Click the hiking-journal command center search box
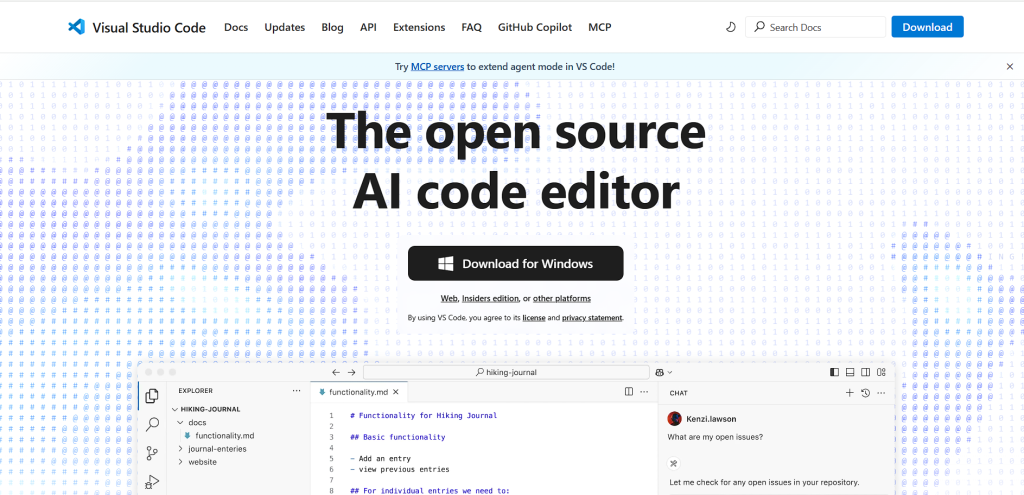Screen dimensions: 1024x495 tap(506, 372)
